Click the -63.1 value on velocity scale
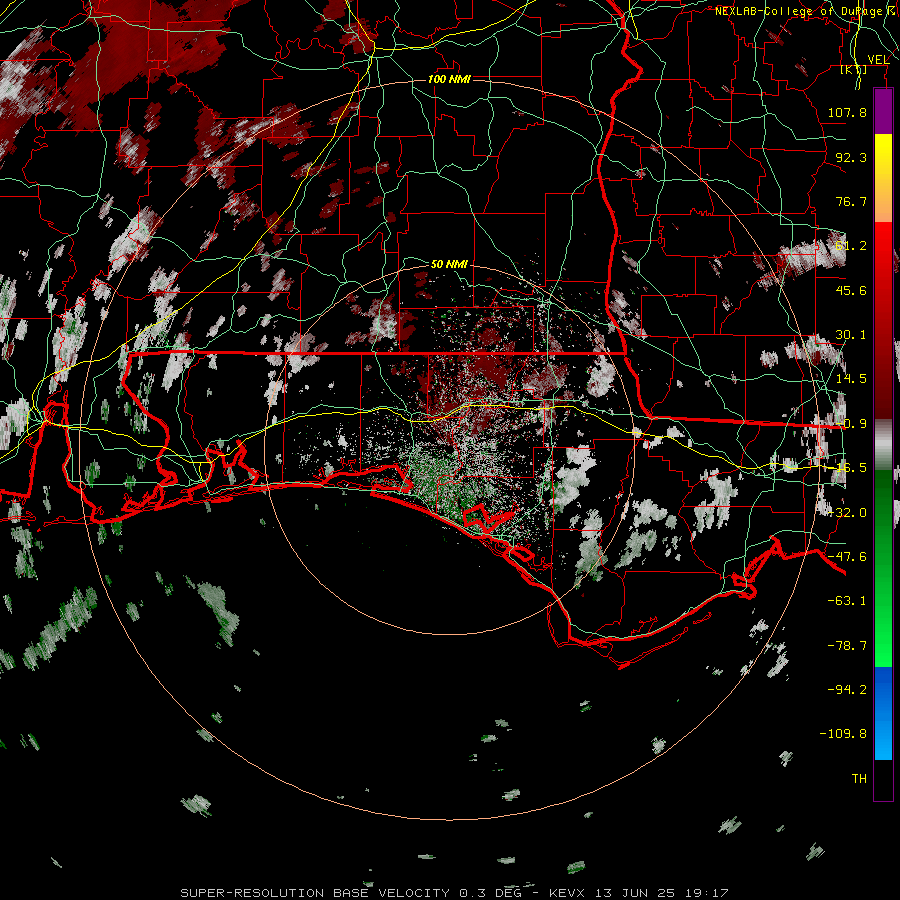The height and width of the screenshot is (900, 900). pos(847,601)
